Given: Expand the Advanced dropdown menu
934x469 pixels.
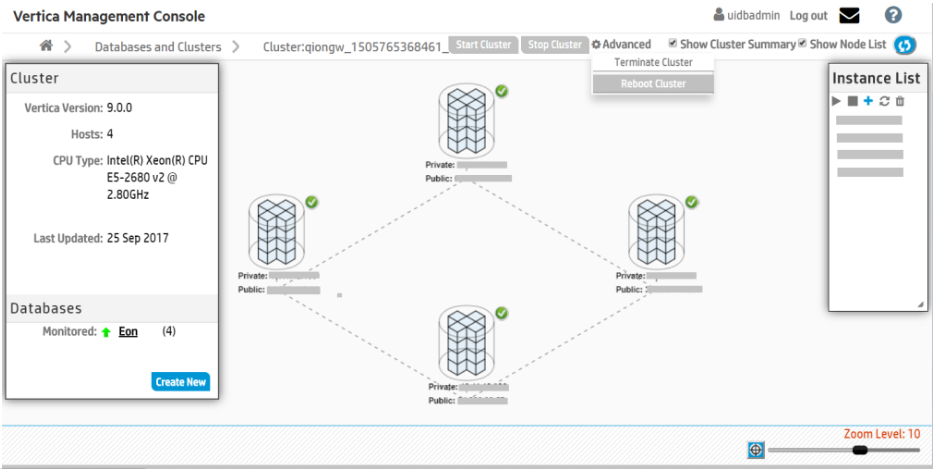Looking at the screenshot, I should click(621, 45).
